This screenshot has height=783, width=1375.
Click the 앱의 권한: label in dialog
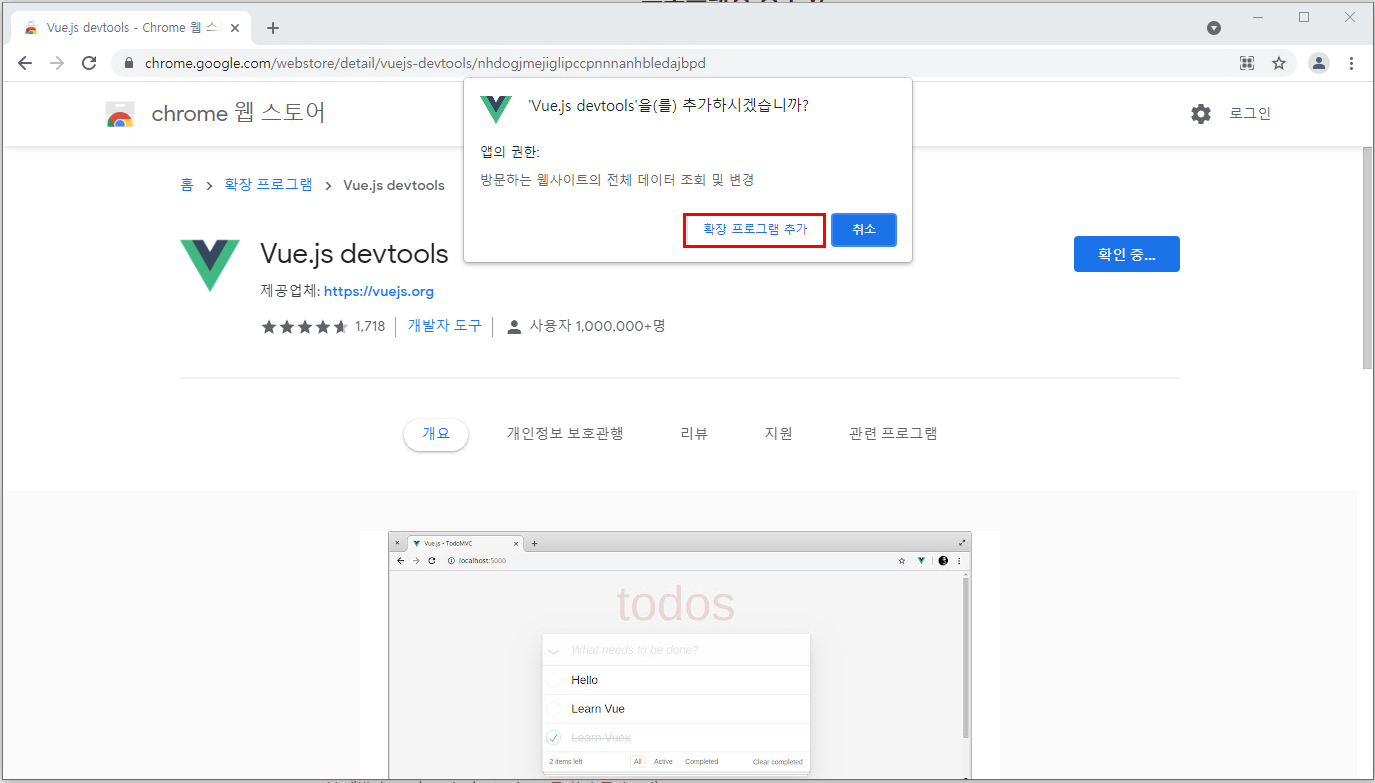pyautogui.click(x=510, y=152)
